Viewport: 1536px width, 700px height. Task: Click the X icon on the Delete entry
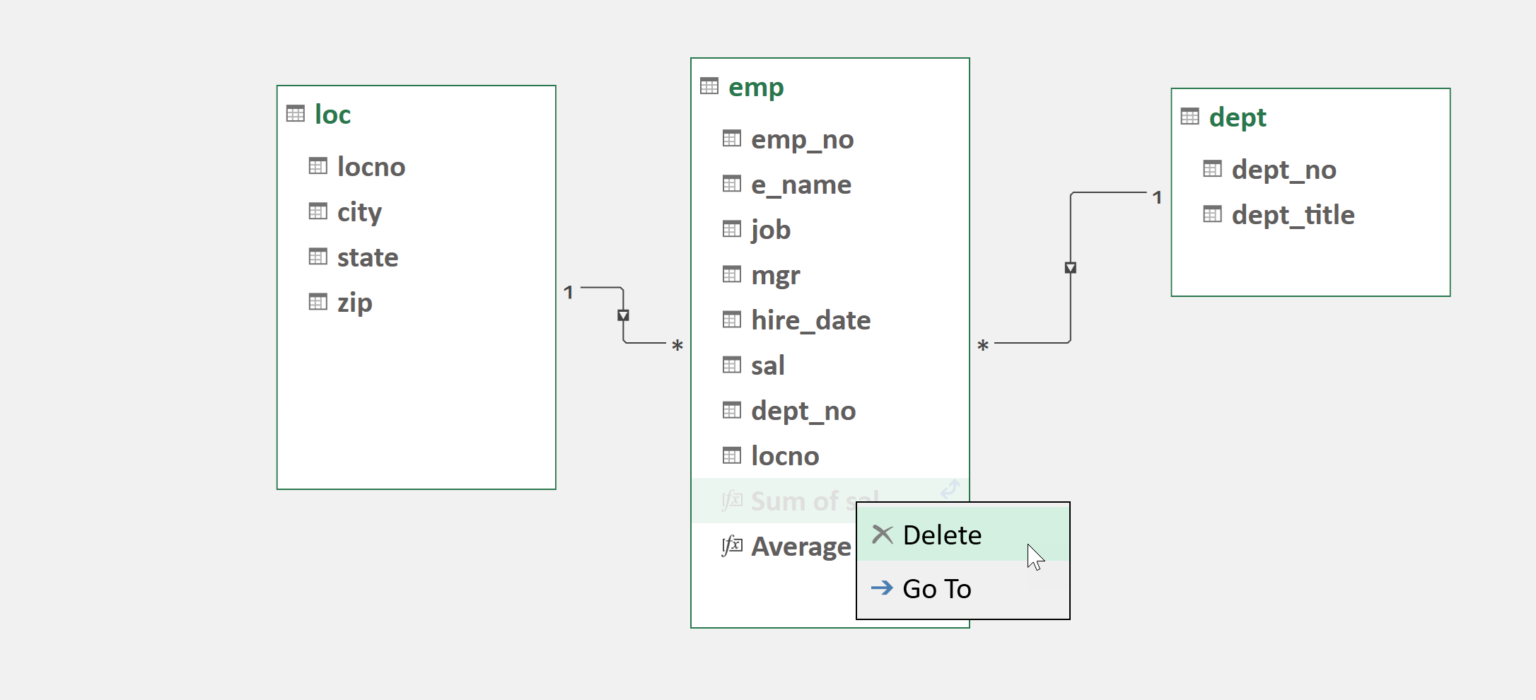click(883, 534)
